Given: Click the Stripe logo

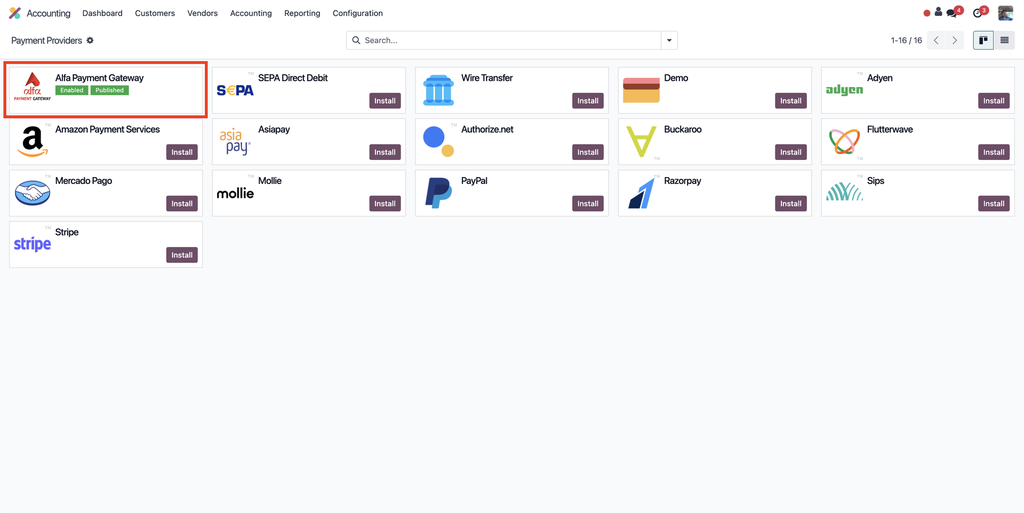Looking at the screenshot, I should [32, 245].
